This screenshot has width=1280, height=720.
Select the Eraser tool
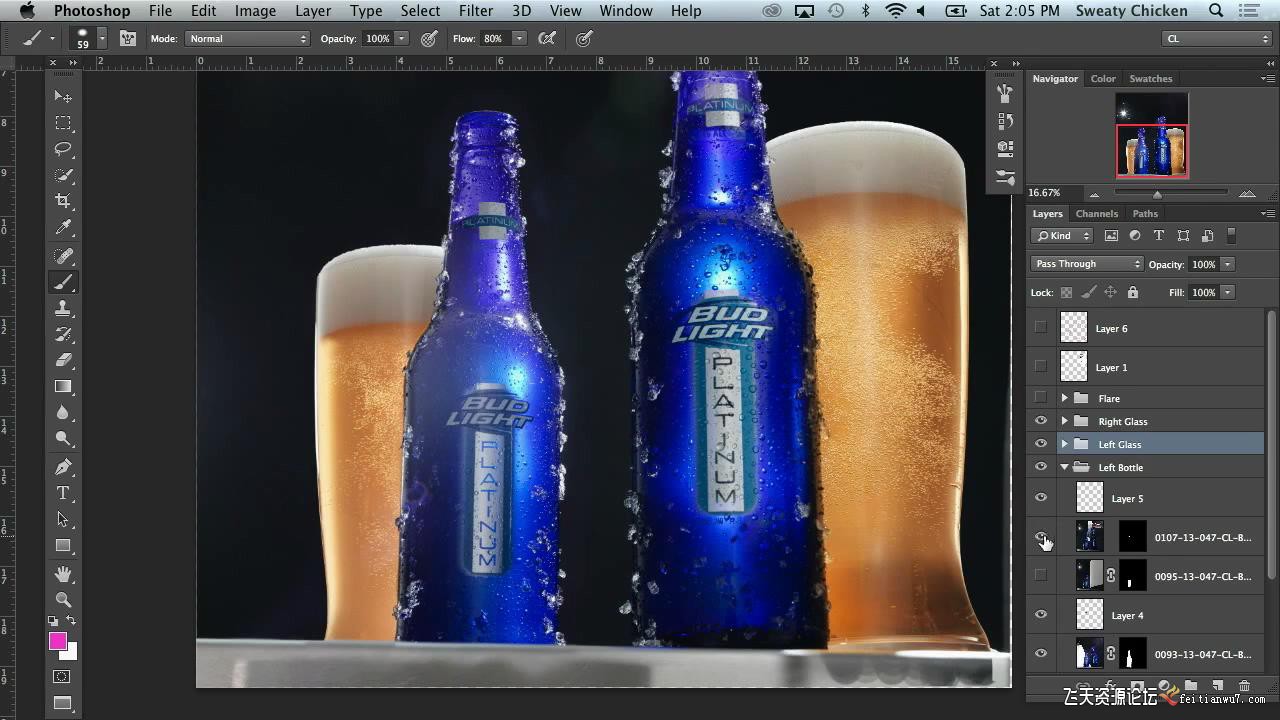pyautogui.click(x=63, y=360)
